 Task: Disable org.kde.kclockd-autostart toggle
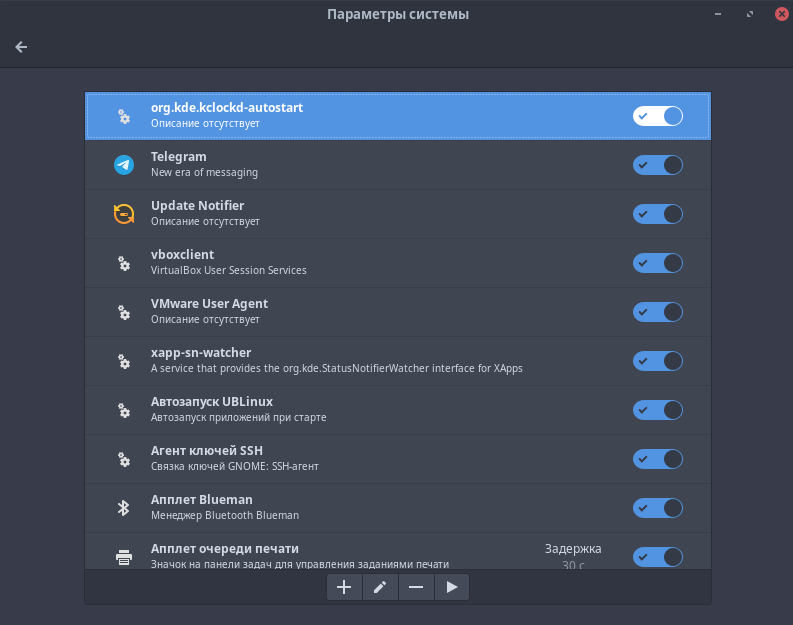(657, 116)
